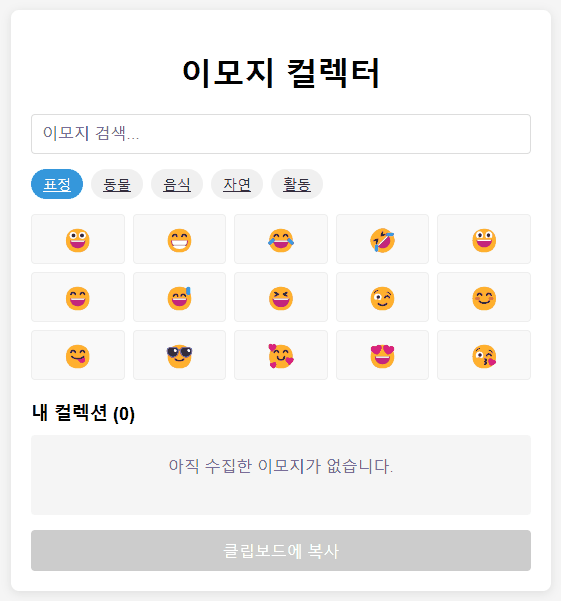Open the 음식 category tab
This screenshot has width=561, height=601.
(x=177, y=184)
